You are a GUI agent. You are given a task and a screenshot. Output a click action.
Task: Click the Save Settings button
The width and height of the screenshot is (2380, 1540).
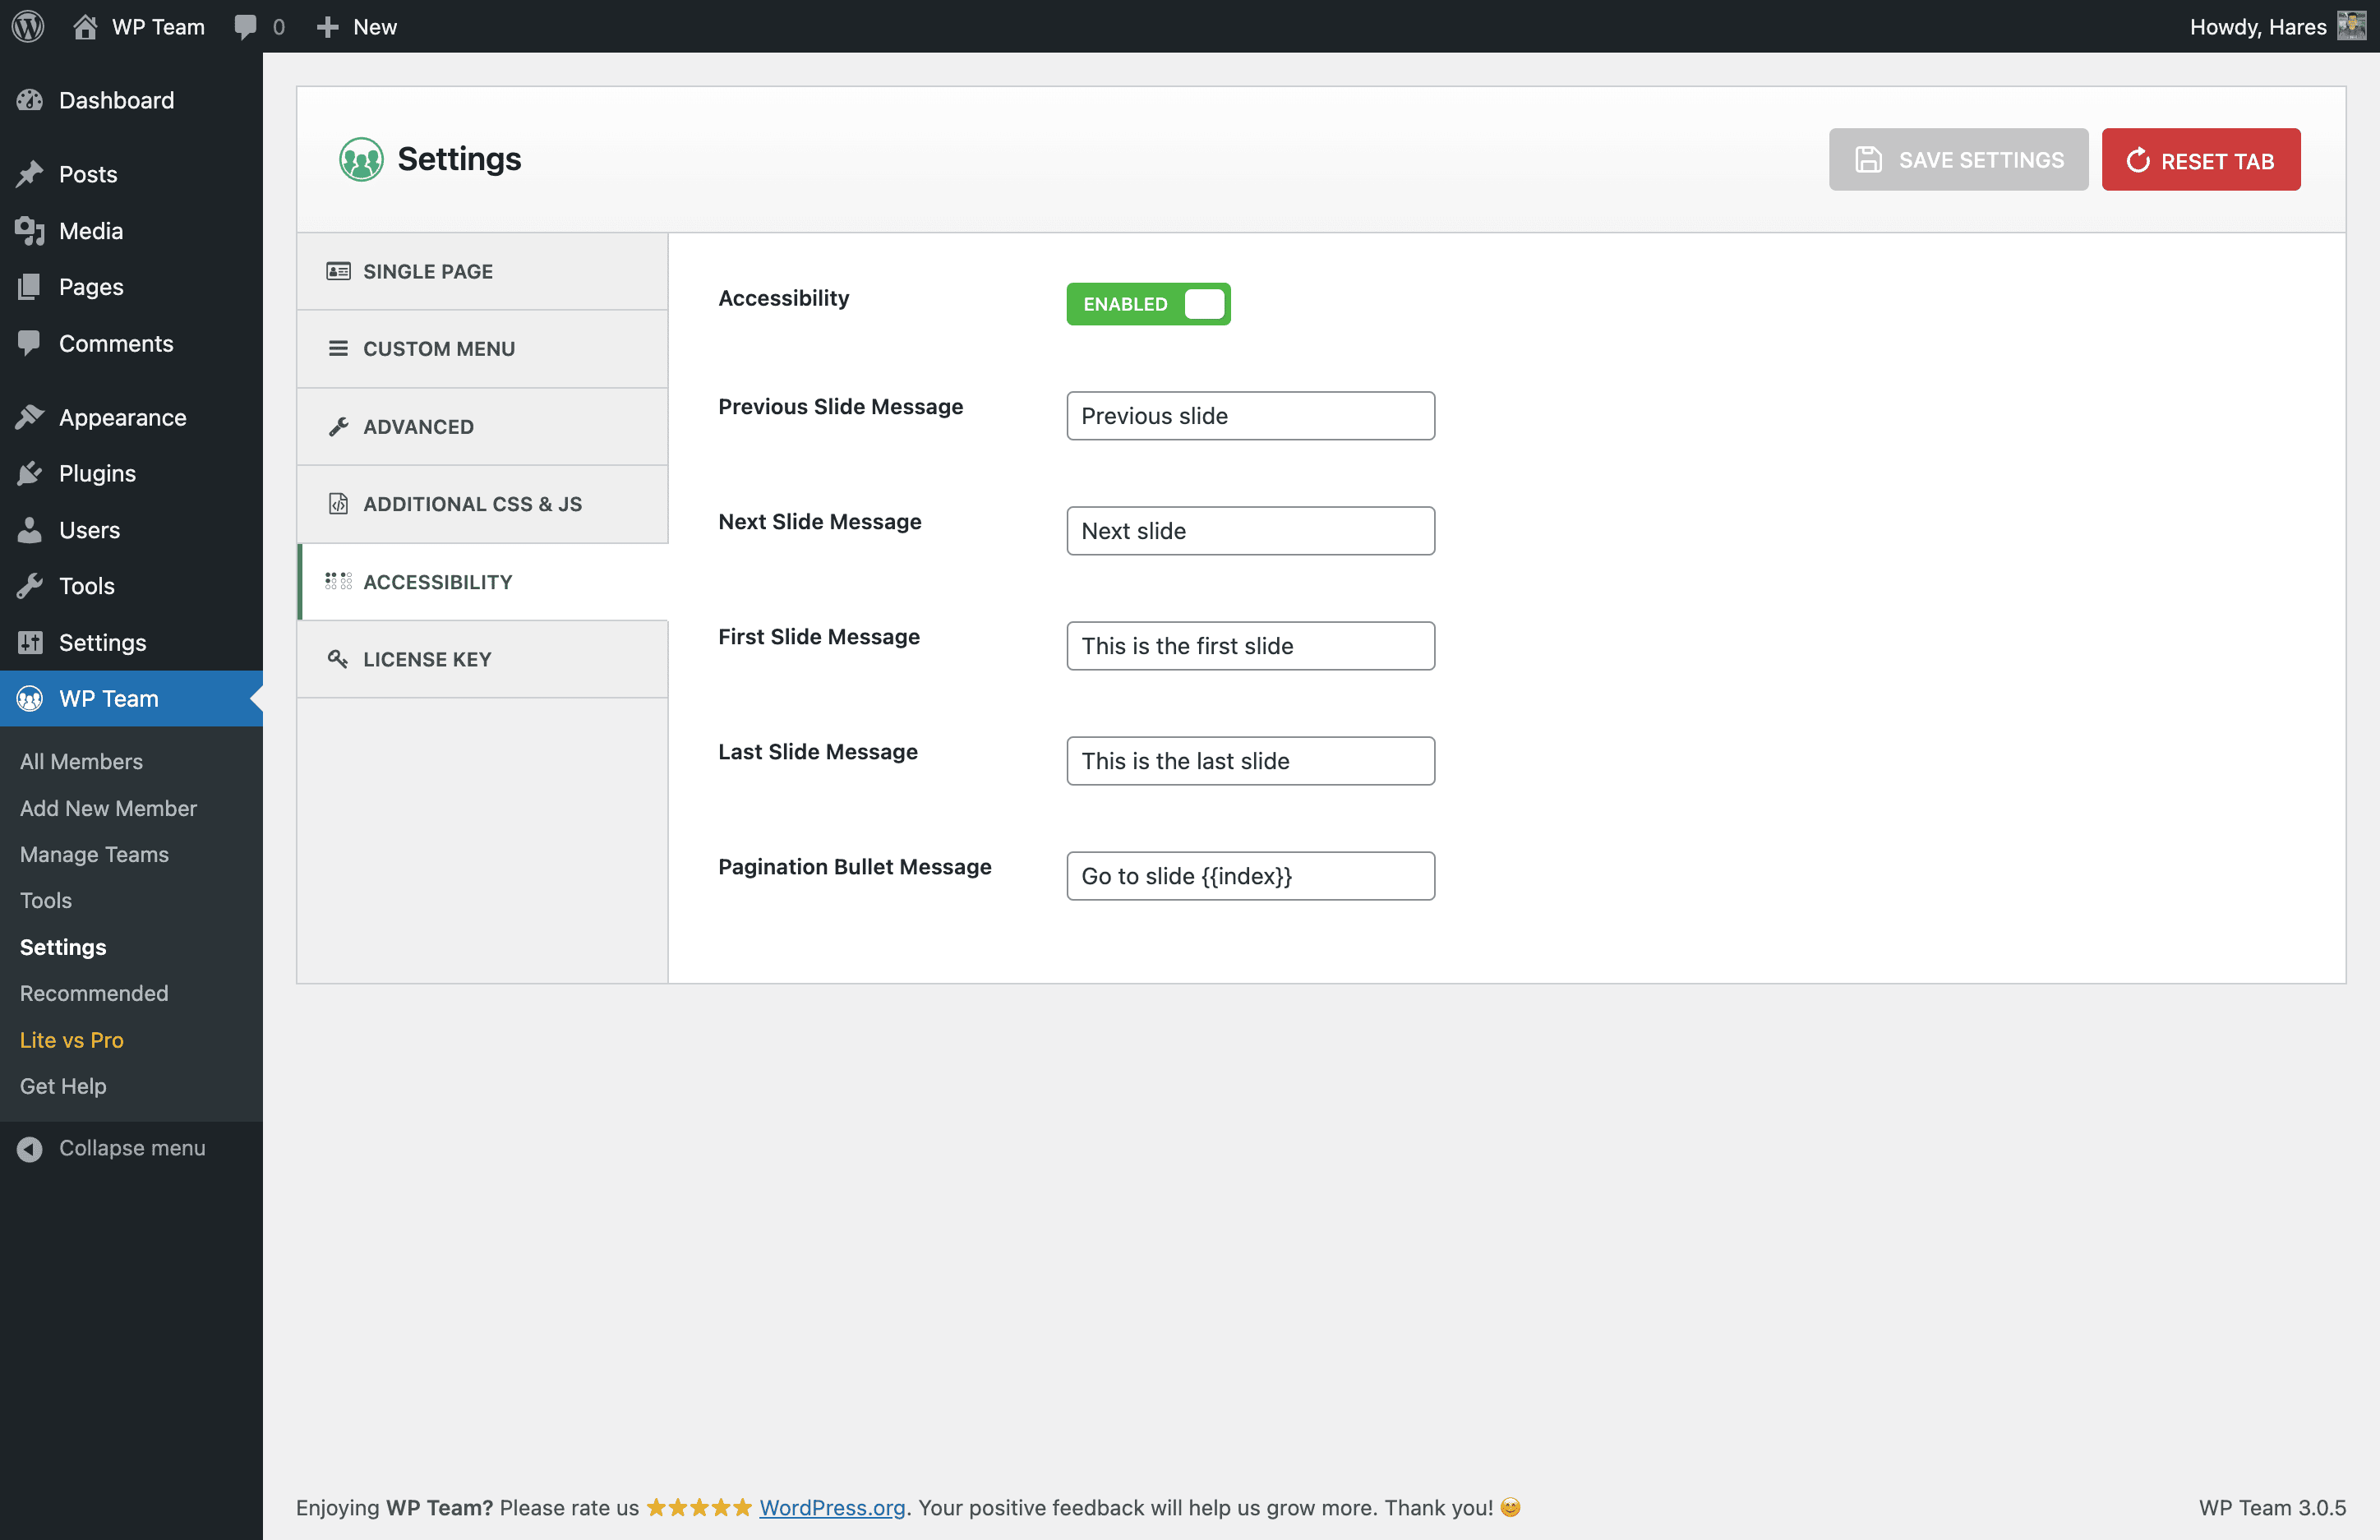click(x=1958, y=160)
